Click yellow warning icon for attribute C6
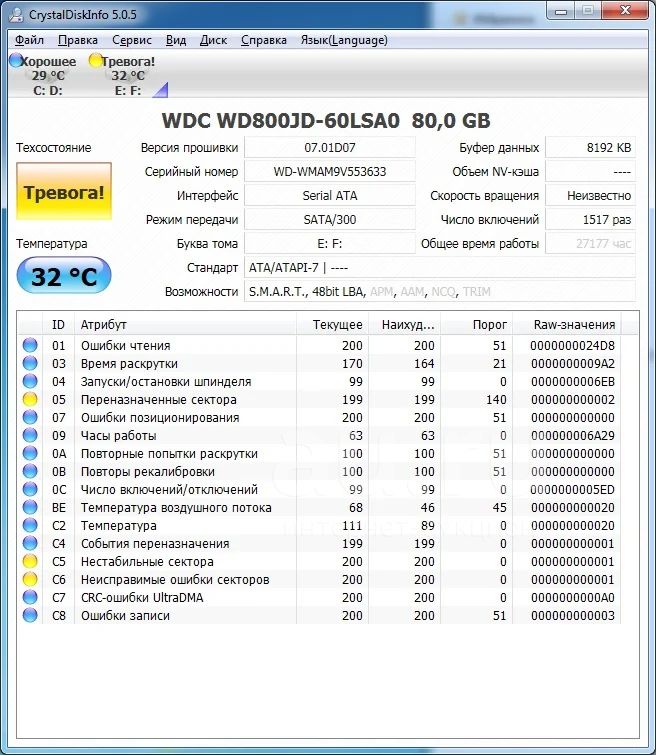The height and width of the screenshot is (755, 656). point(30,579)
